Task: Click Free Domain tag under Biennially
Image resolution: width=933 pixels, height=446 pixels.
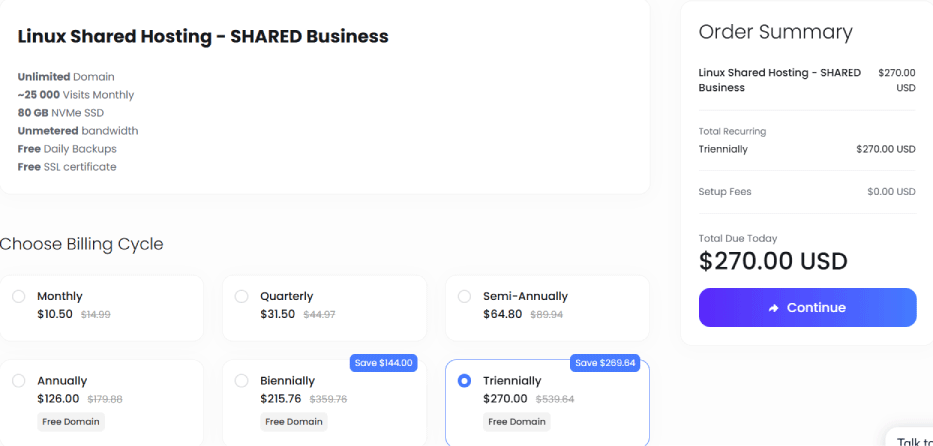Action: pos(295,422)
